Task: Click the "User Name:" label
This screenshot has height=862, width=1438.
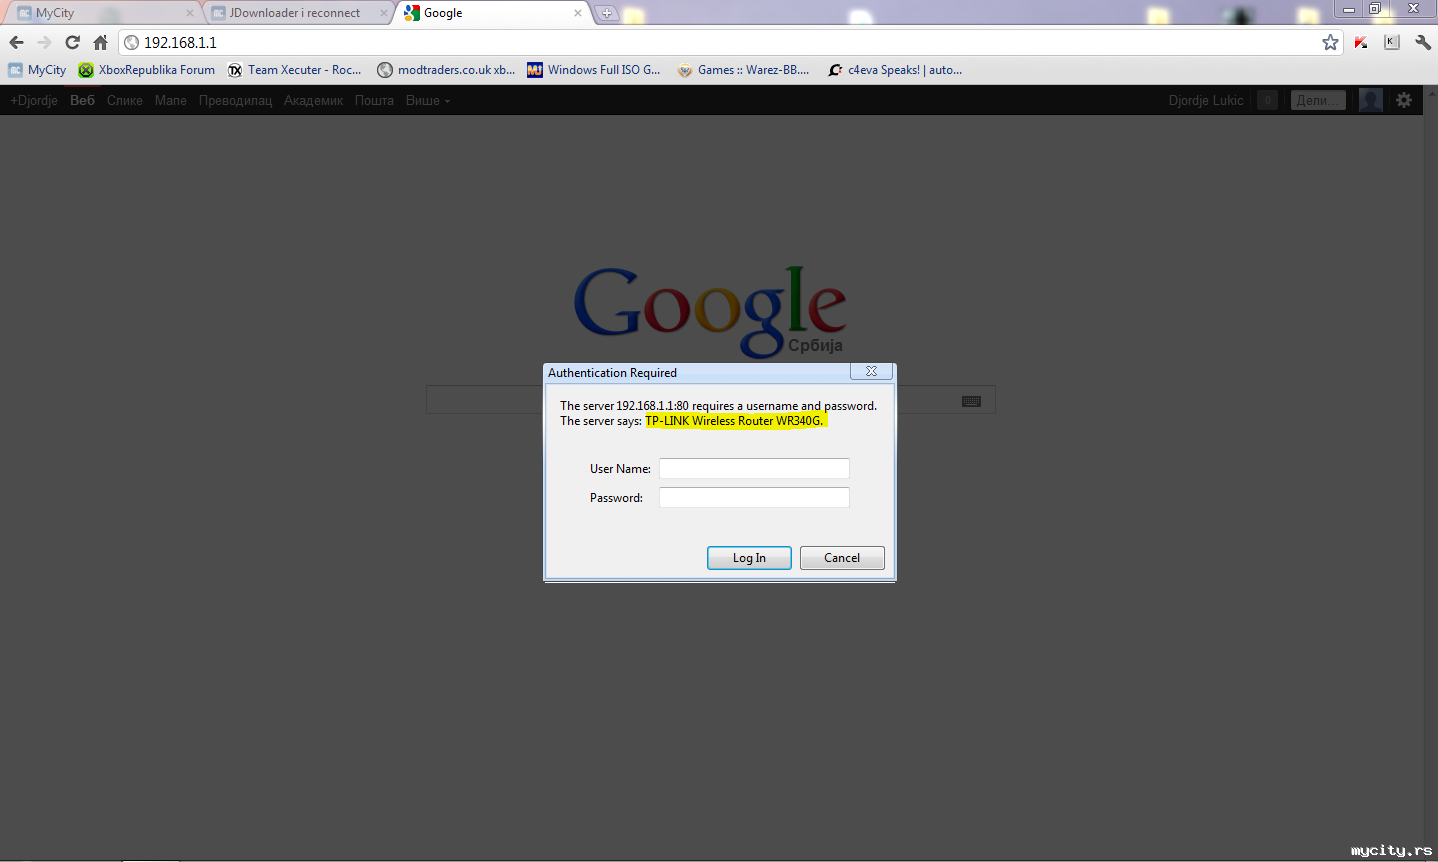Action: tap(620, 469)
